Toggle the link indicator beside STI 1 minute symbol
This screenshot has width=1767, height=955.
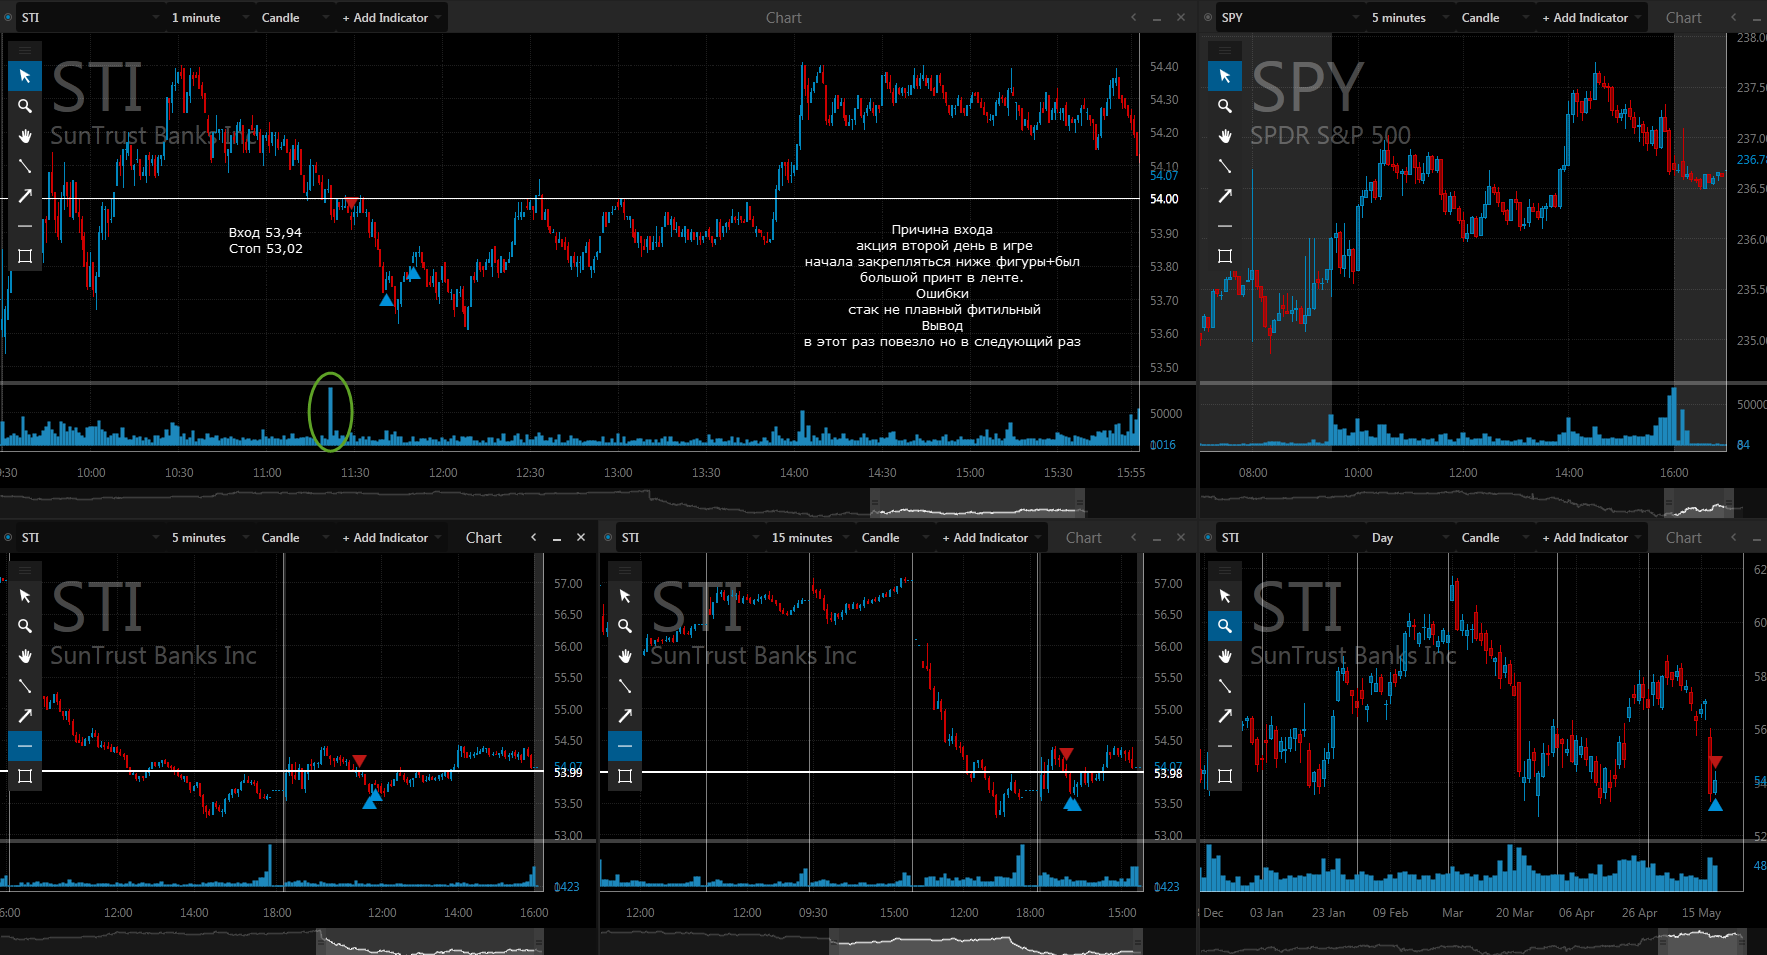point(9,17)
